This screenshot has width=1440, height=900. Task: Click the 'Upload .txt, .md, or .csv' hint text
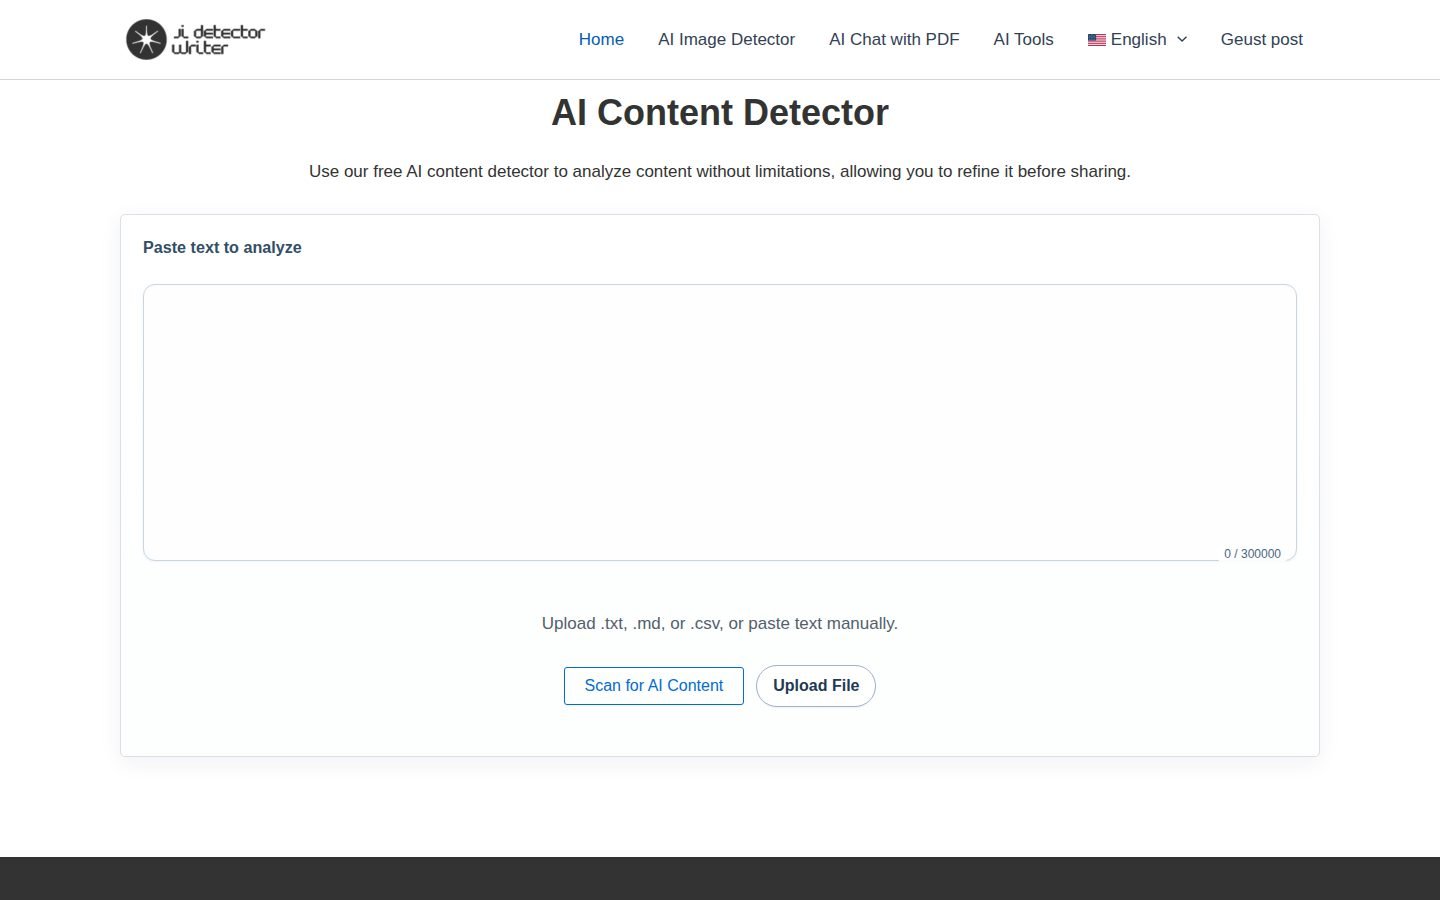(x=720, y=624)
